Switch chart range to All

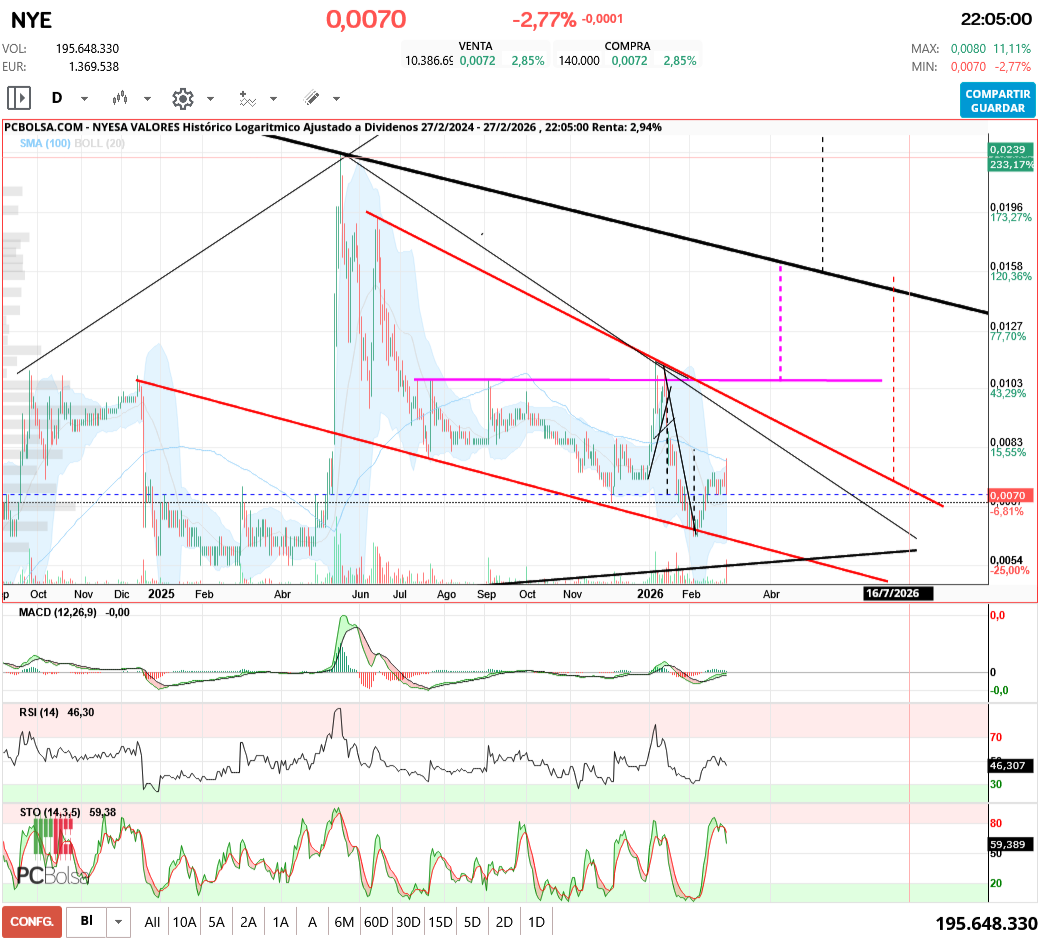152,921
